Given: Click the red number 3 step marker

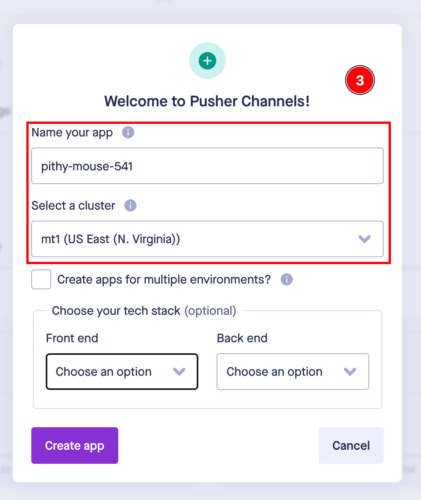Looking at the screenshot, I should (x=360, y=80).
